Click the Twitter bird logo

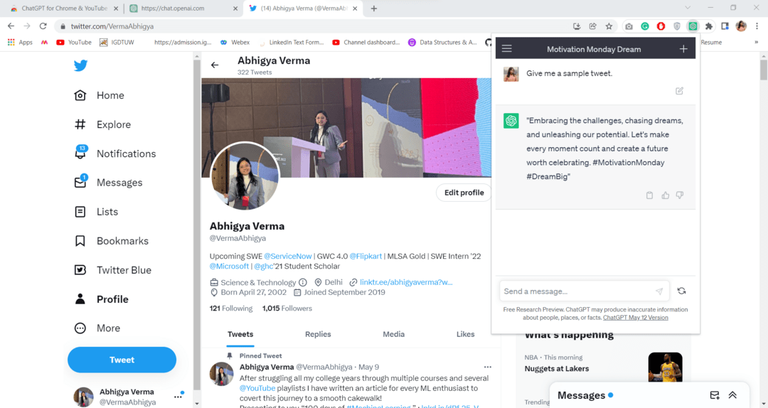81,65
